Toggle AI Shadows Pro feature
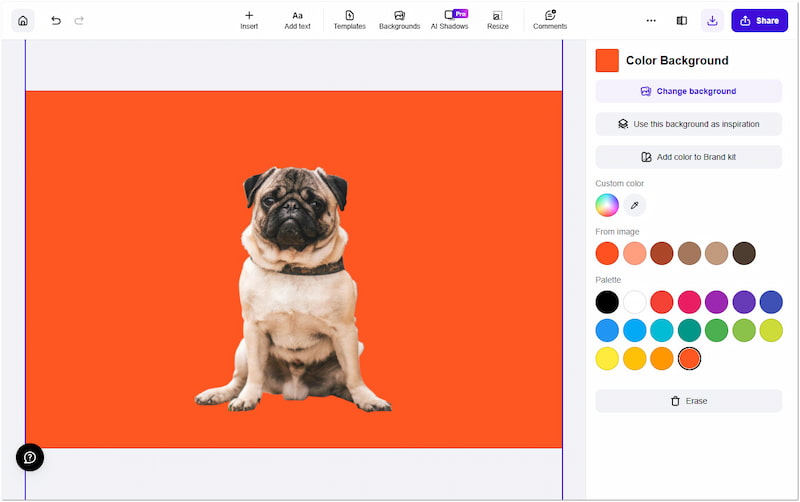This screenshot has height=502, width=800. point(449,19)
